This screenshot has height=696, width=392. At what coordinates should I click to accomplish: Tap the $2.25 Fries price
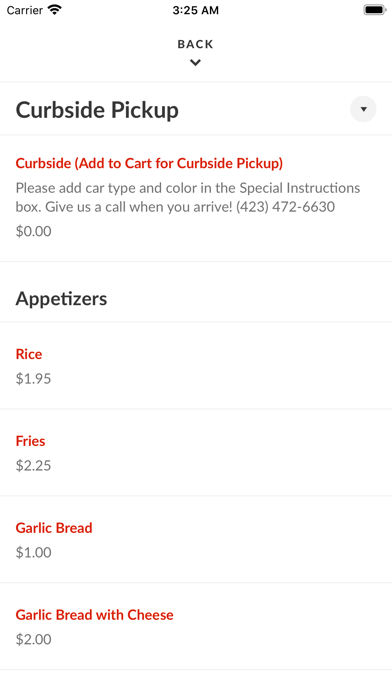click(33, 466)
